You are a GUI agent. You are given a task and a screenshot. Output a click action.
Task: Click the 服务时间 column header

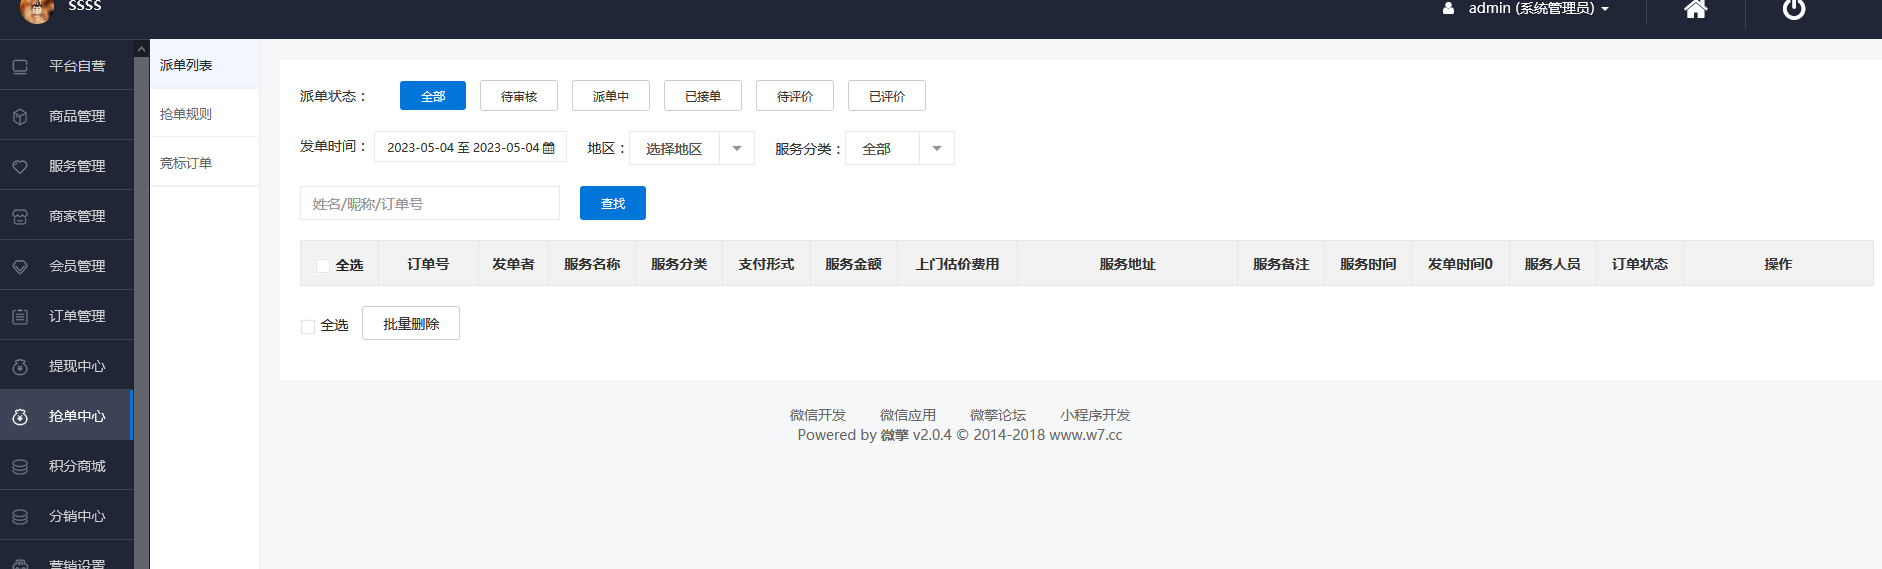[x=1368, y=264]
